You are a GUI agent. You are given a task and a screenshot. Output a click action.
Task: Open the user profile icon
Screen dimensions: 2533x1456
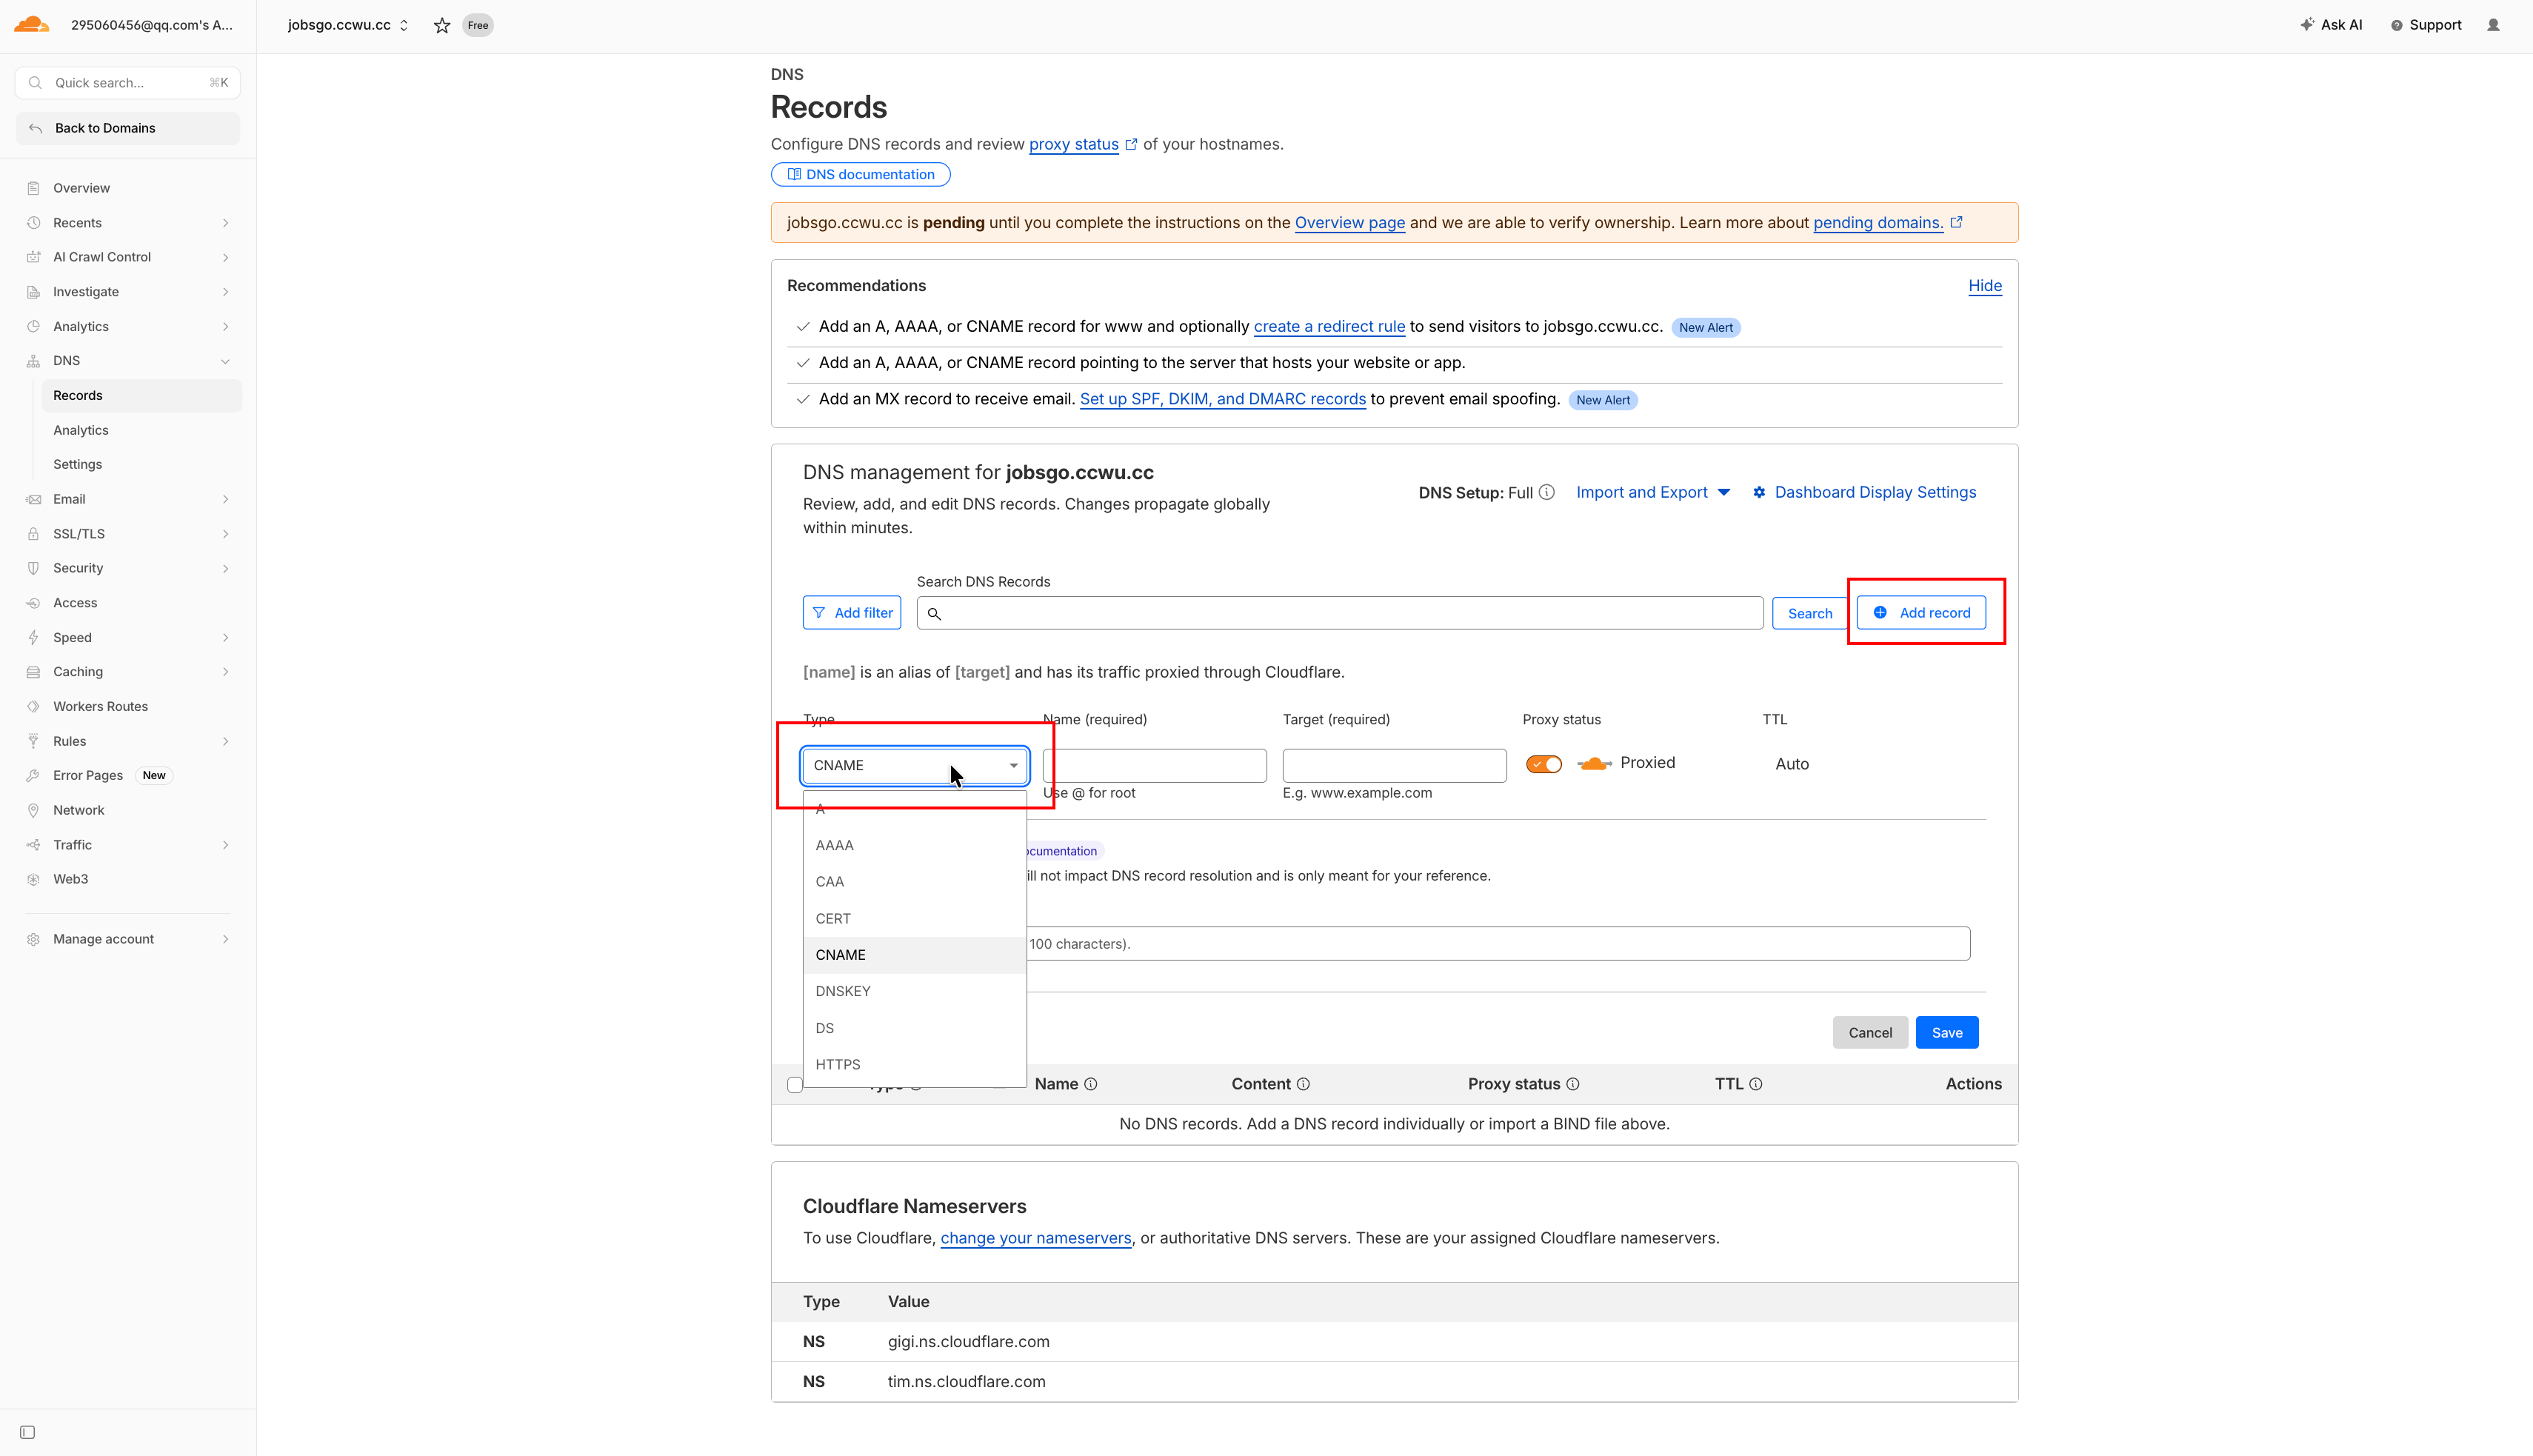[x=2493, y=25]
